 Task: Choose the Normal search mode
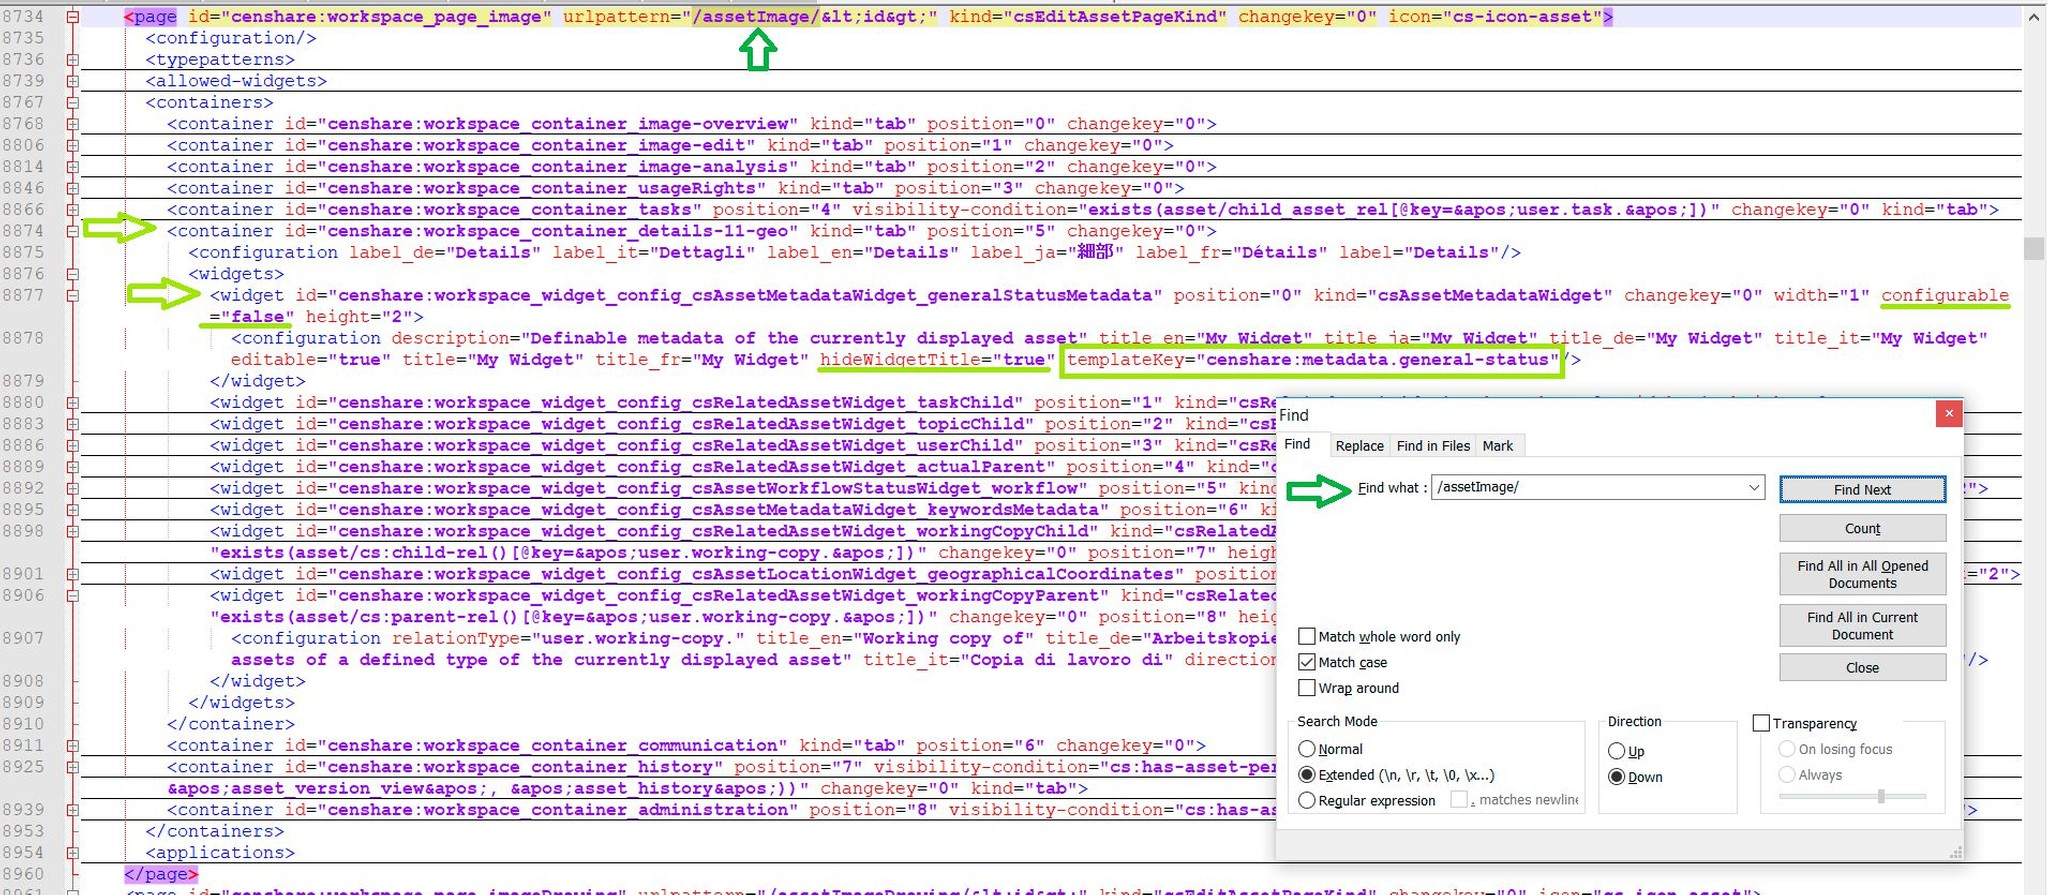click(x=1306, y=749)
